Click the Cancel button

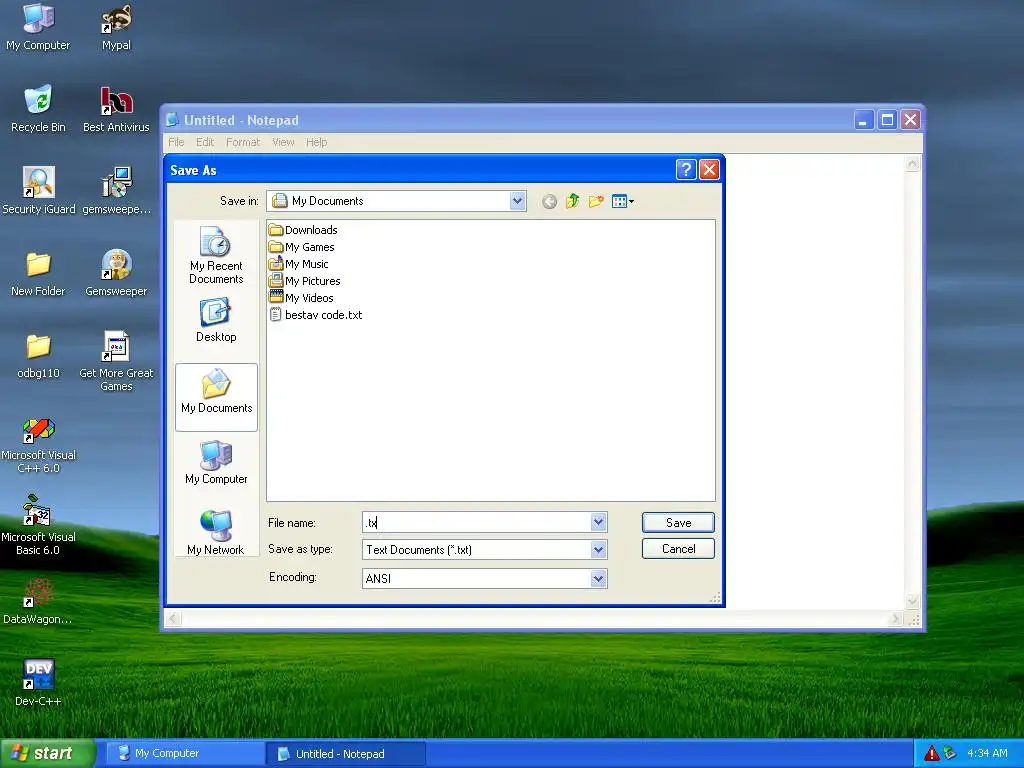(678, 549)
